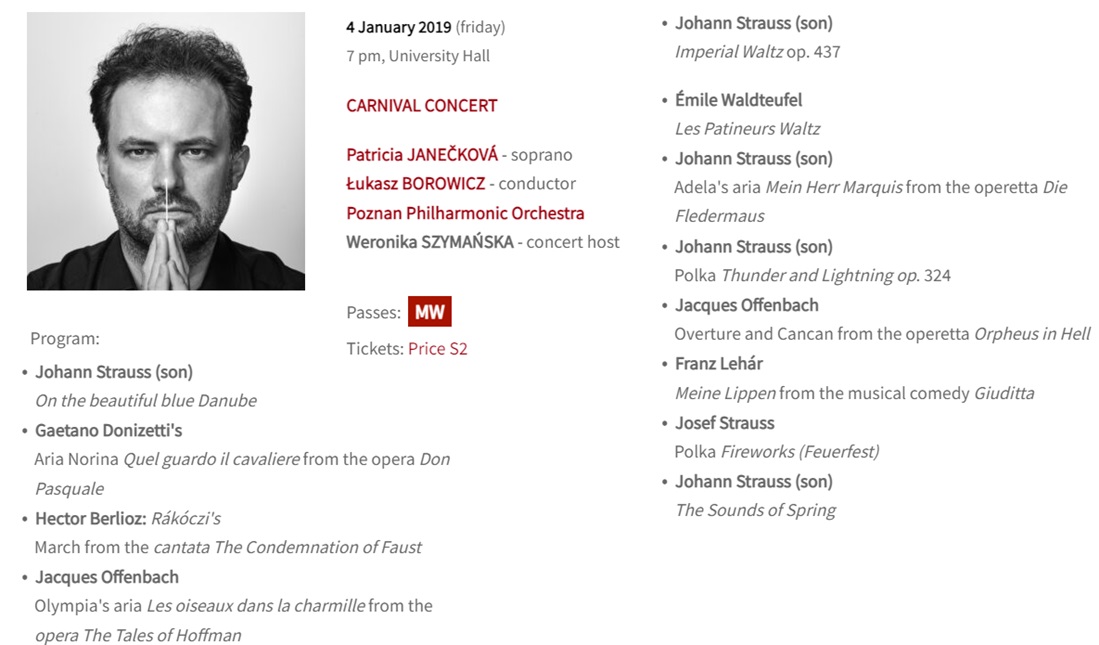Click the Hector Berlioz program entry

pos(91,519)
